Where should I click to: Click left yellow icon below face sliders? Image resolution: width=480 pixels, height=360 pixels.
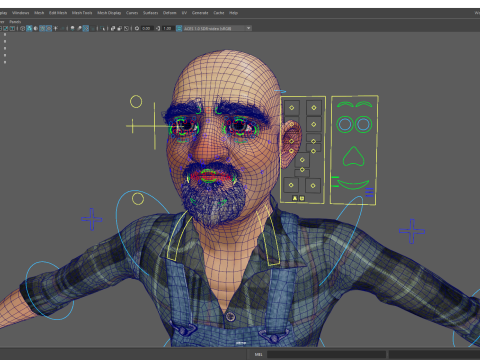pos(295,198)
